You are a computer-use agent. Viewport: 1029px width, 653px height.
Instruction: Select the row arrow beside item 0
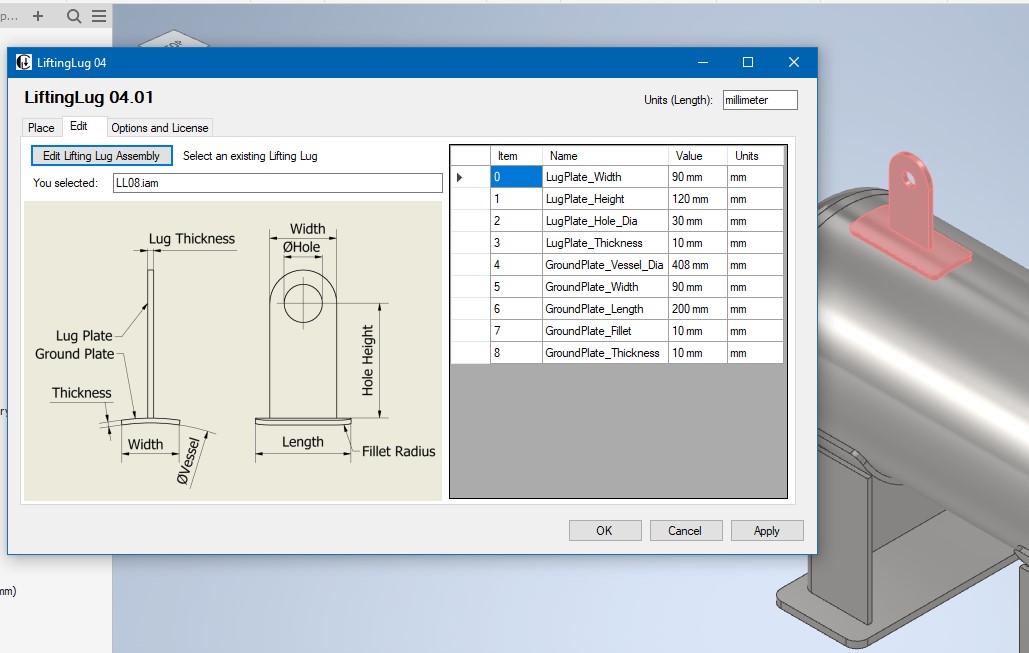(x=461, y=177)
